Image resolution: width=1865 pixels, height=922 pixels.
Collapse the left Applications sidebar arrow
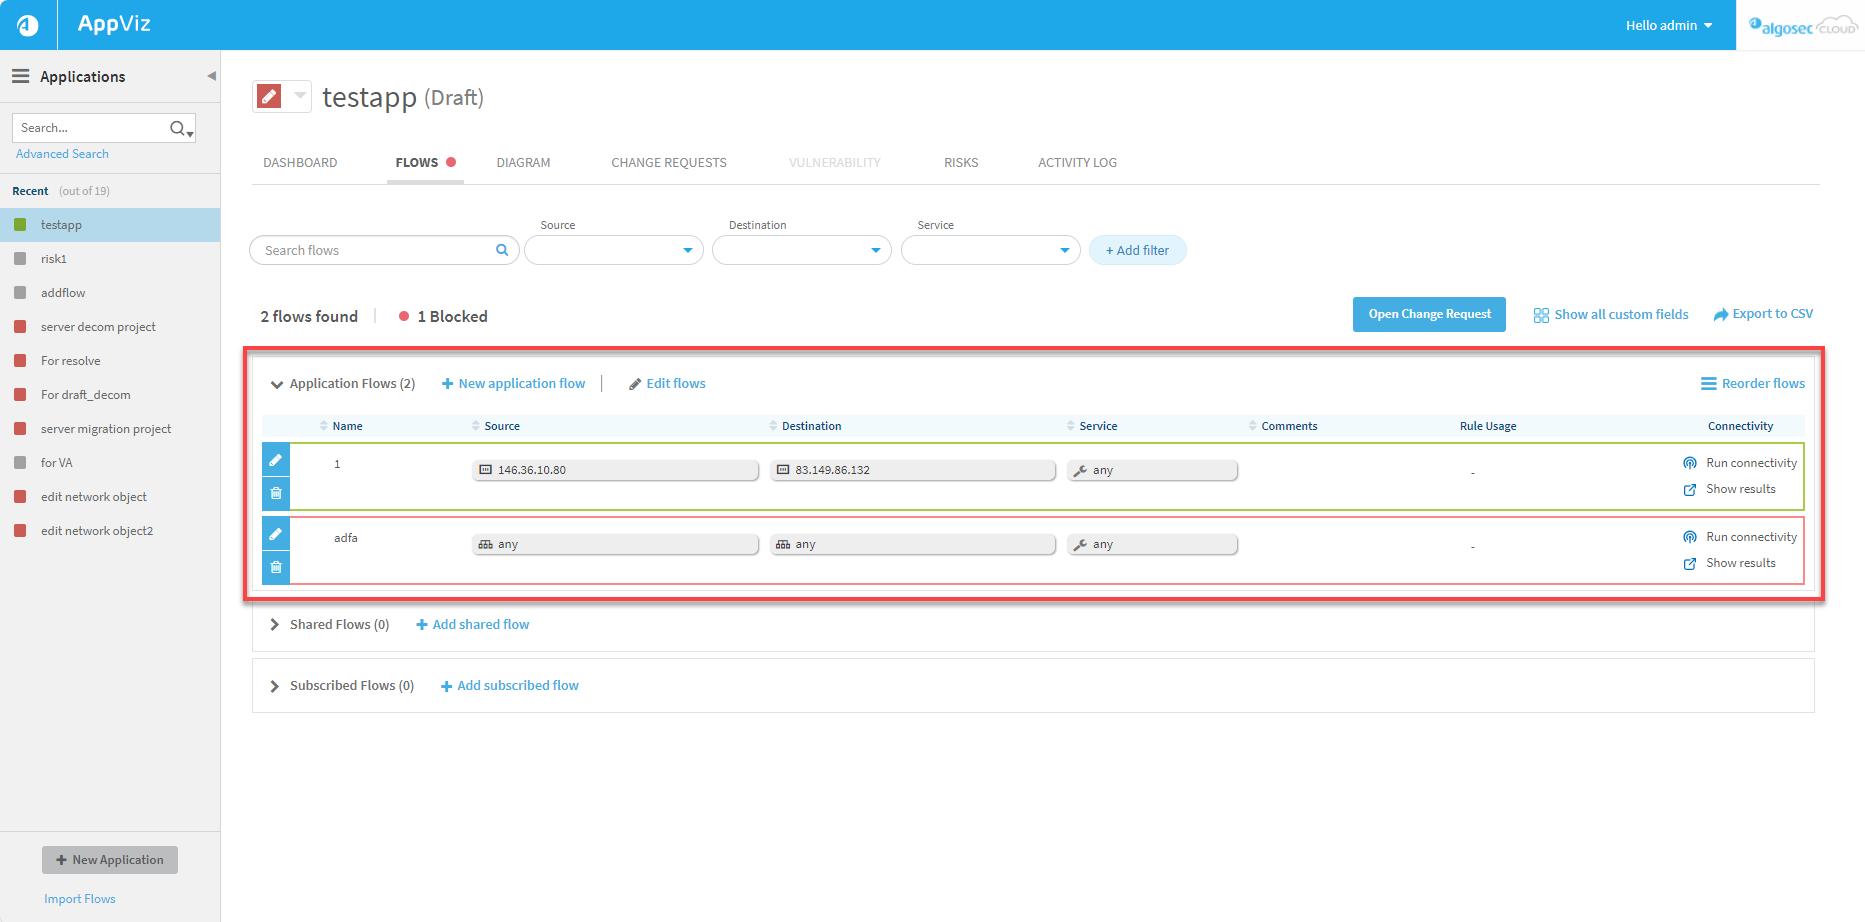[210, 75]
